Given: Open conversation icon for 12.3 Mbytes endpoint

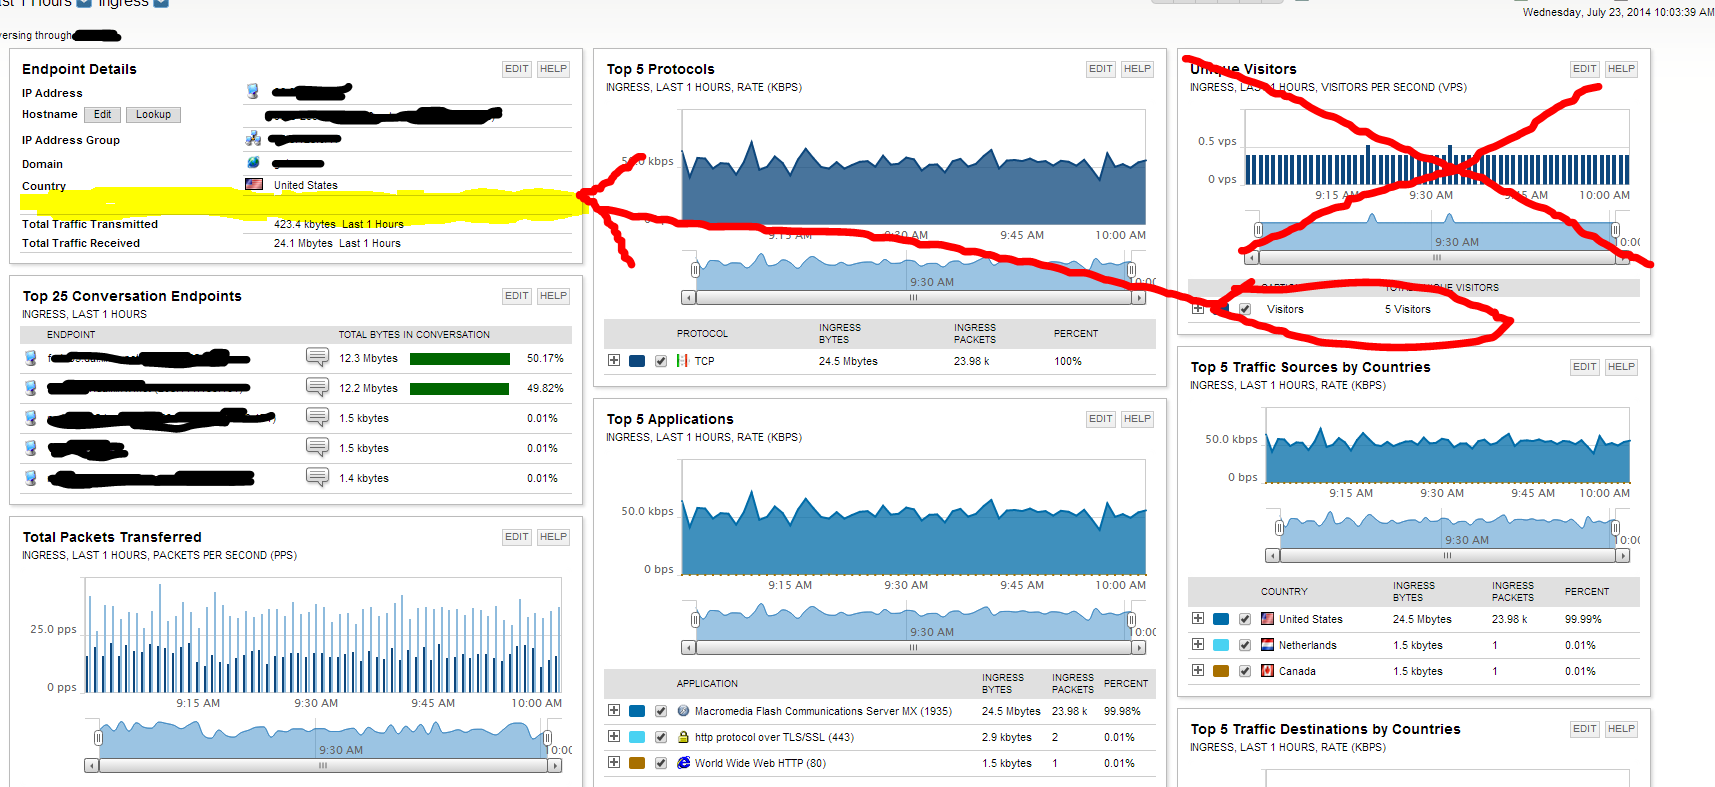Looking at the screenshot, I should pyautogui.click(x=317, y=357).
